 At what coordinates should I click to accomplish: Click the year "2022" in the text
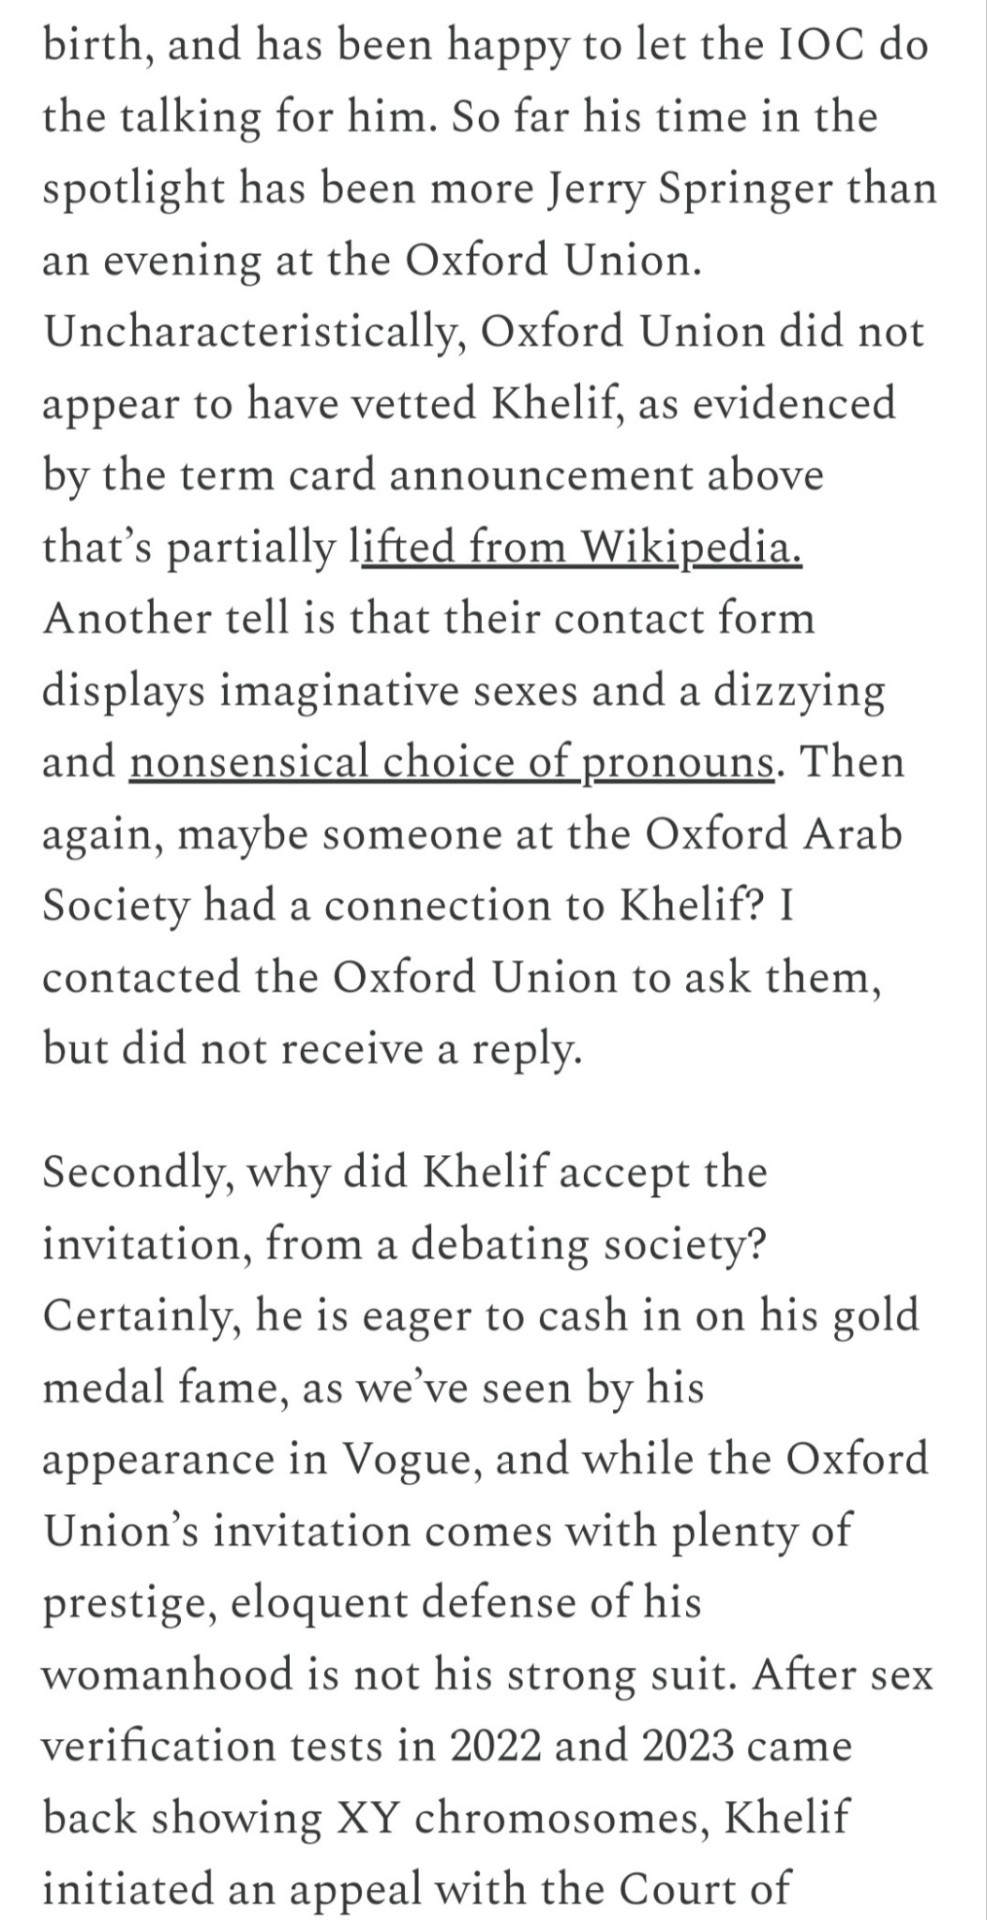click(x=496, y=1747)
